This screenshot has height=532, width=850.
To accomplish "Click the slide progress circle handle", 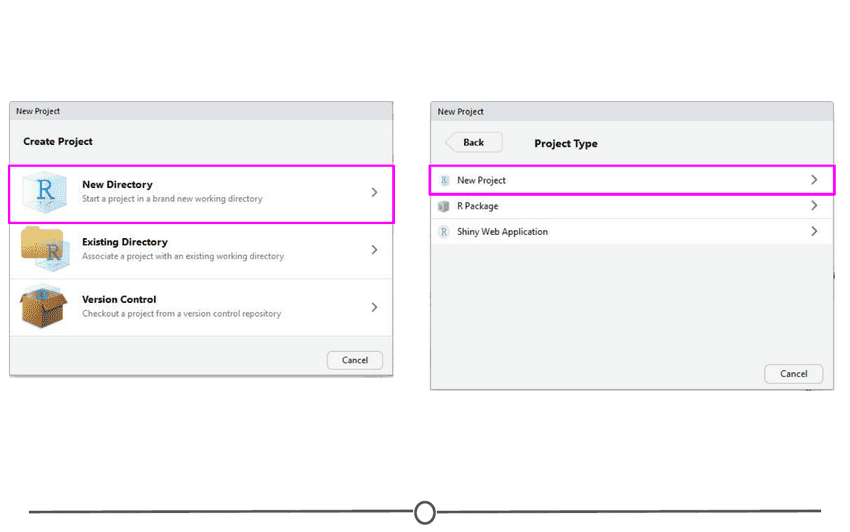I will [x=425, y=512].
